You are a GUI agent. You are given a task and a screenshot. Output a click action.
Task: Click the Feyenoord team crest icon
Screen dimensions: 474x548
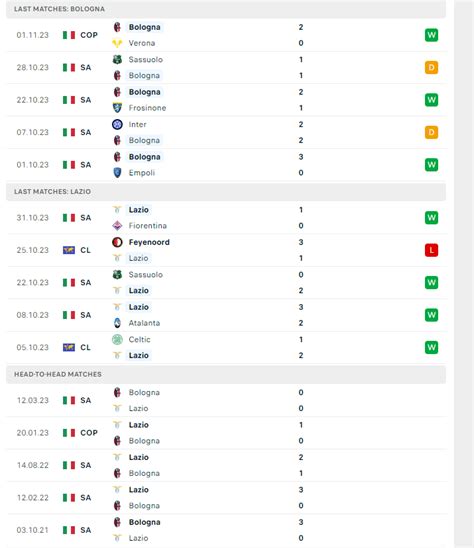[x=117, y=242]
